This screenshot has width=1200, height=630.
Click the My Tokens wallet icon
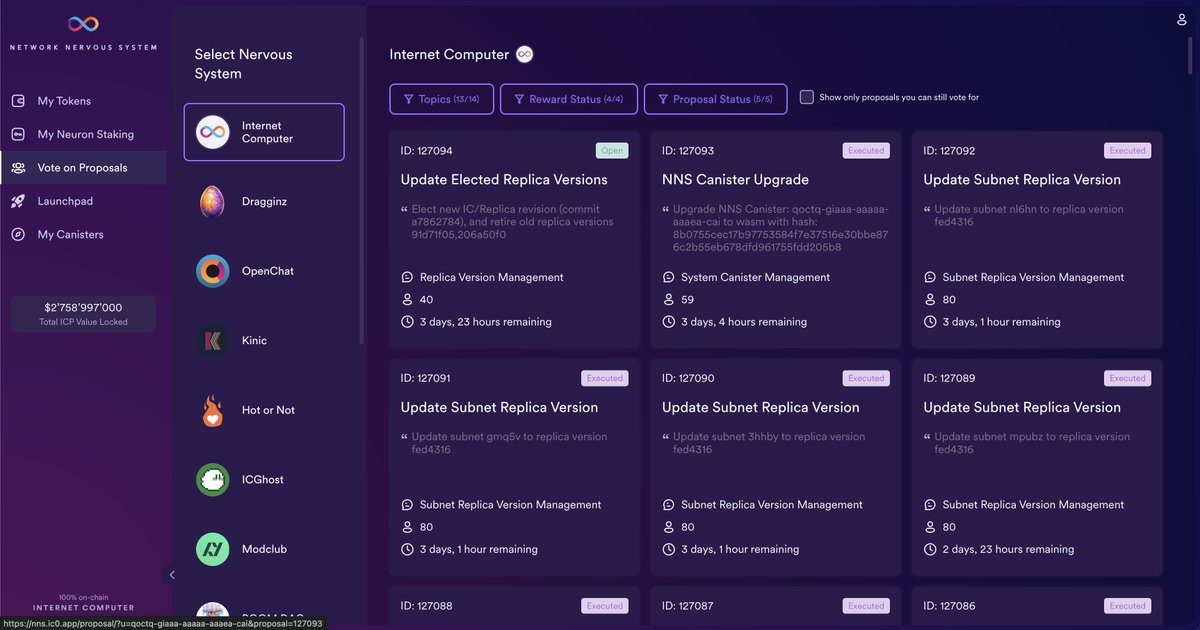[18, 101]
